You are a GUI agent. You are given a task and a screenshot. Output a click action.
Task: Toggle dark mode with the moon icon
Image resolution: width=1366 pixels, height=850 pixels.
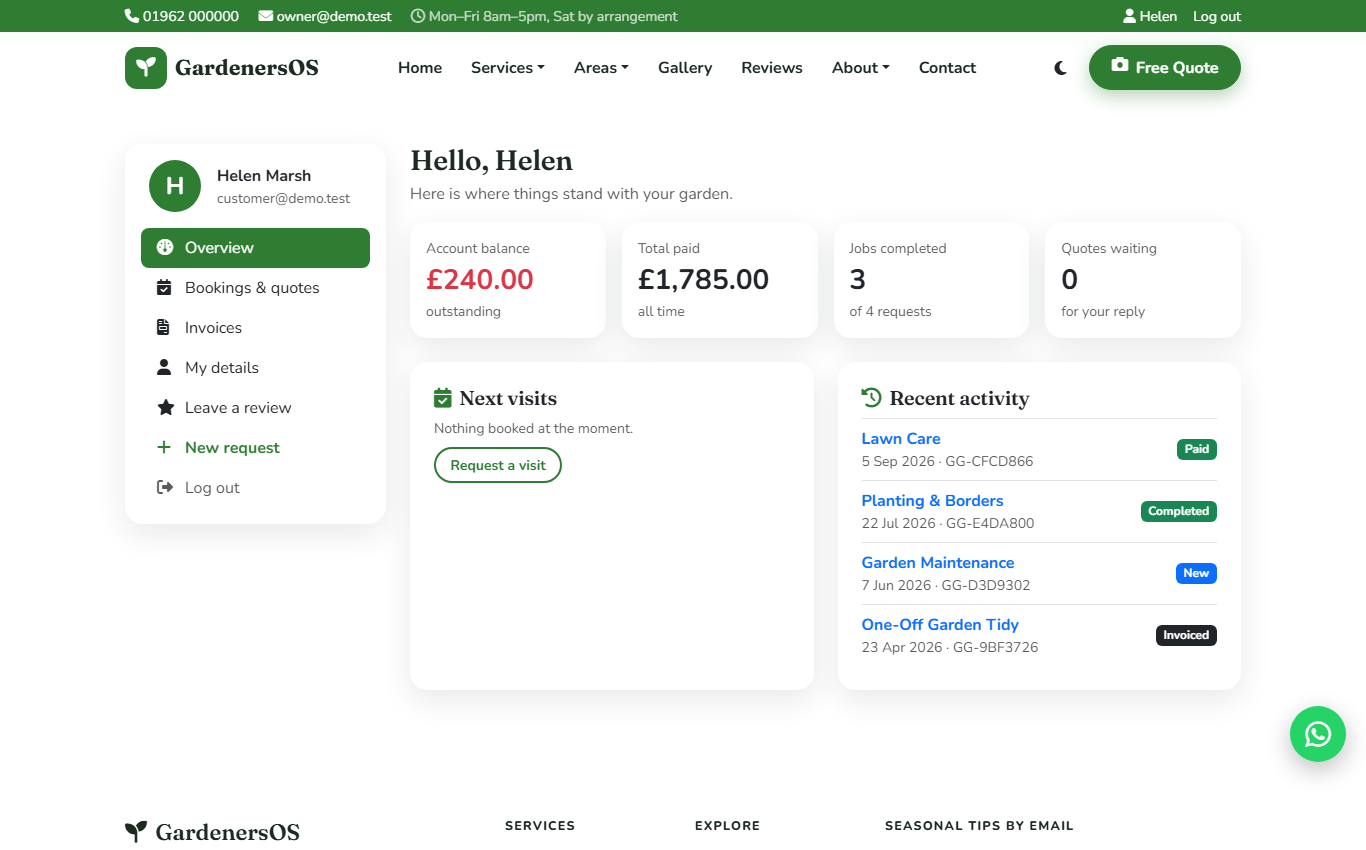pyautogui.click(x=1060, y=68)
